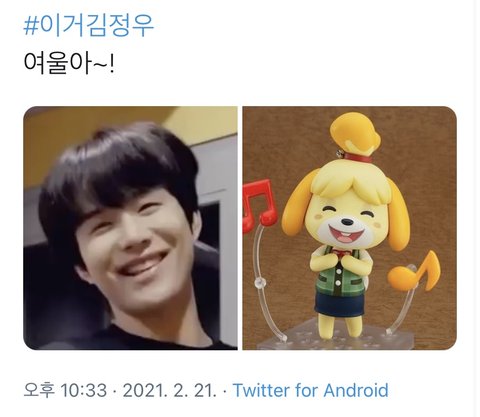Open the #이거김정우 hashtag link
The image size is (480, 417).
[89, 25]
